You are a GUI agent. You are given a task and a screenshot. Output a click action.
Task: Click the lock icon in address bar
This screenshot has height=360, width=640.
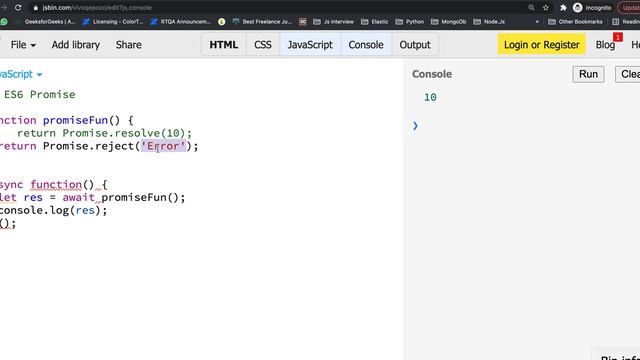[36, 8]
